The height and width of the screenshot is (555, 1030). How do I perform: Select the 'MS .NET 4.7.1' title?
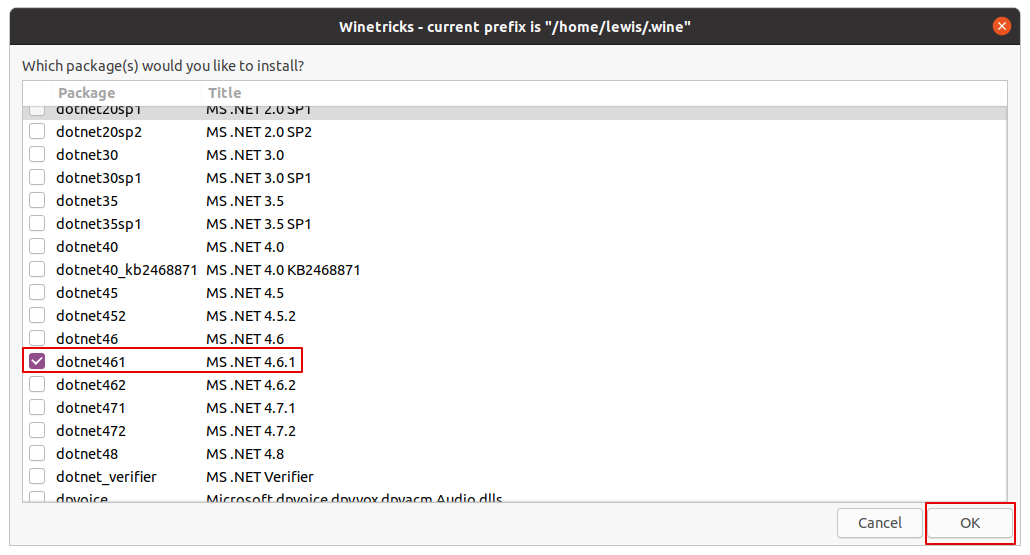pos(251,408)
